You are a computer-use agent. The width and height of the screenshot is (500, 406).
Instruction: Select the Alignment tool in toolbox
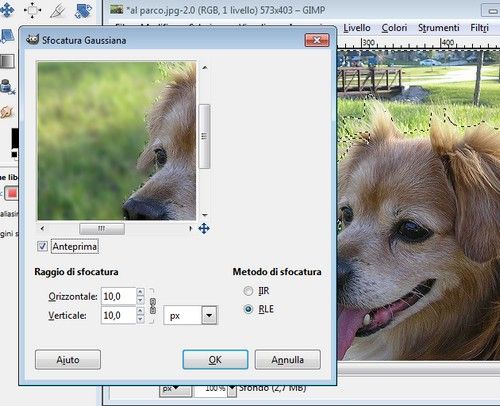[x=32, y=10]
